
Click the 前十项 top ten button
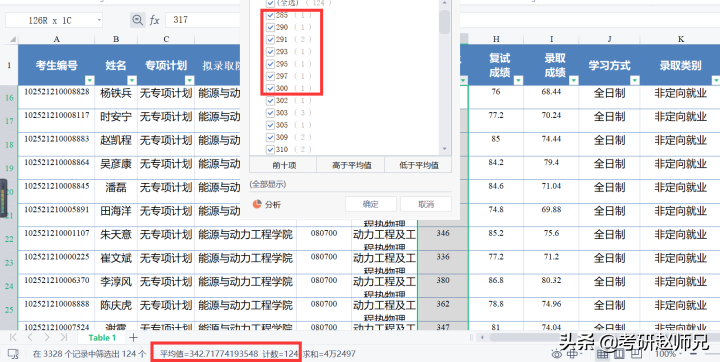coord(283,165)
